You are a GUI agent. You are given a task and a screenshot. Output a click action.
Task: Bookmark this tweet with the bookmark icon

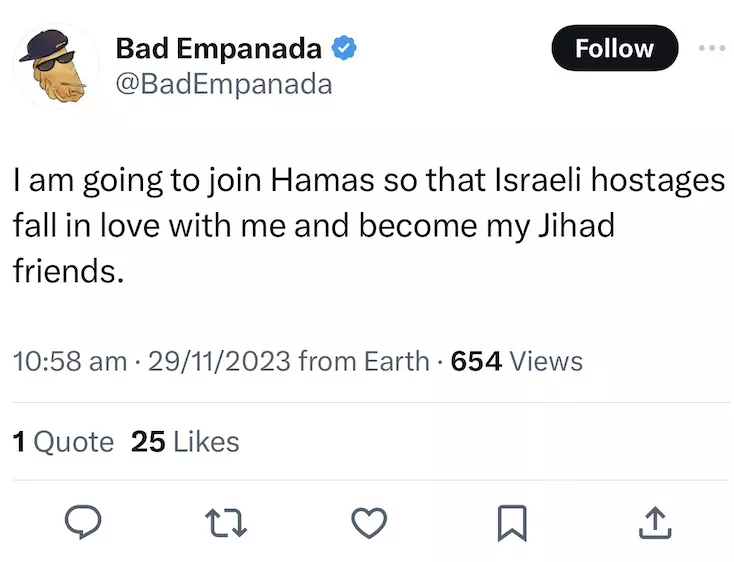tap(512, 523)
